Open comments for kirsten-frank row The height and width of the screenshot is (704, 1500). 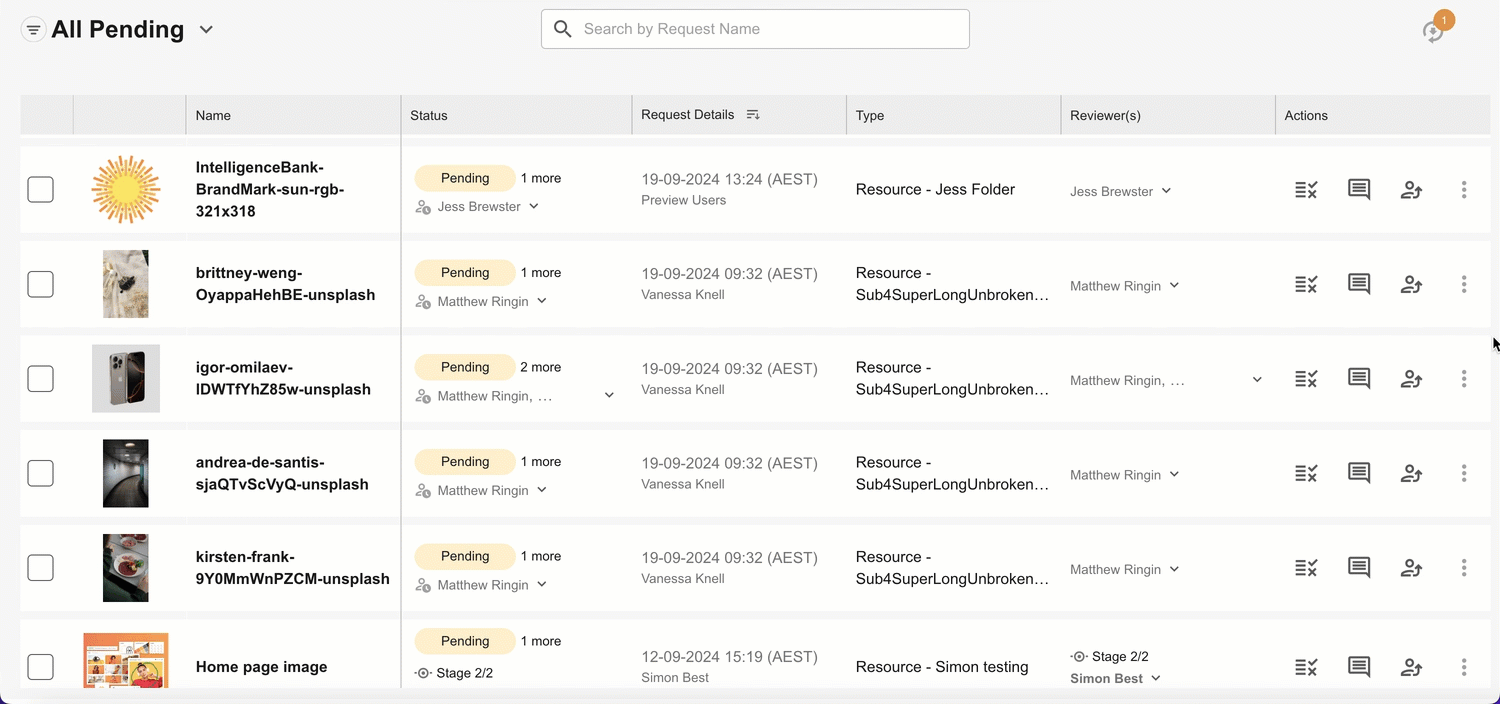pyautogui.click(x=1359, y=568)
